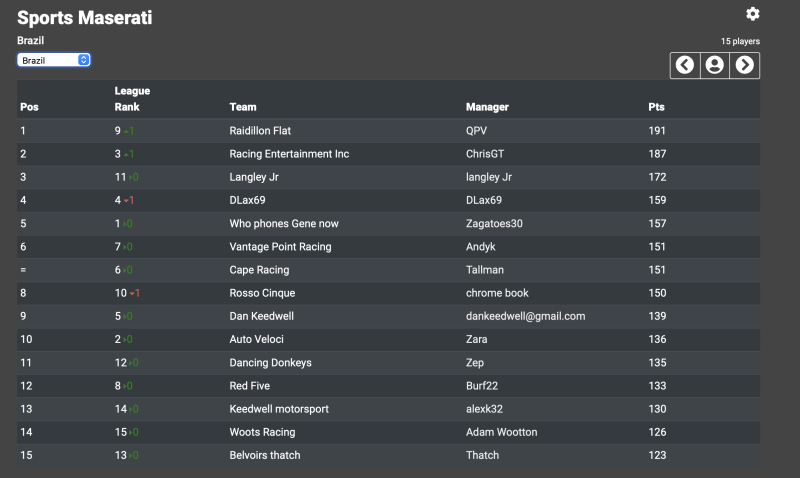Image resolution: width=800 pixels, height=478 pixels.
Task: Click the Manager column header
Action: tap(487, 107)
